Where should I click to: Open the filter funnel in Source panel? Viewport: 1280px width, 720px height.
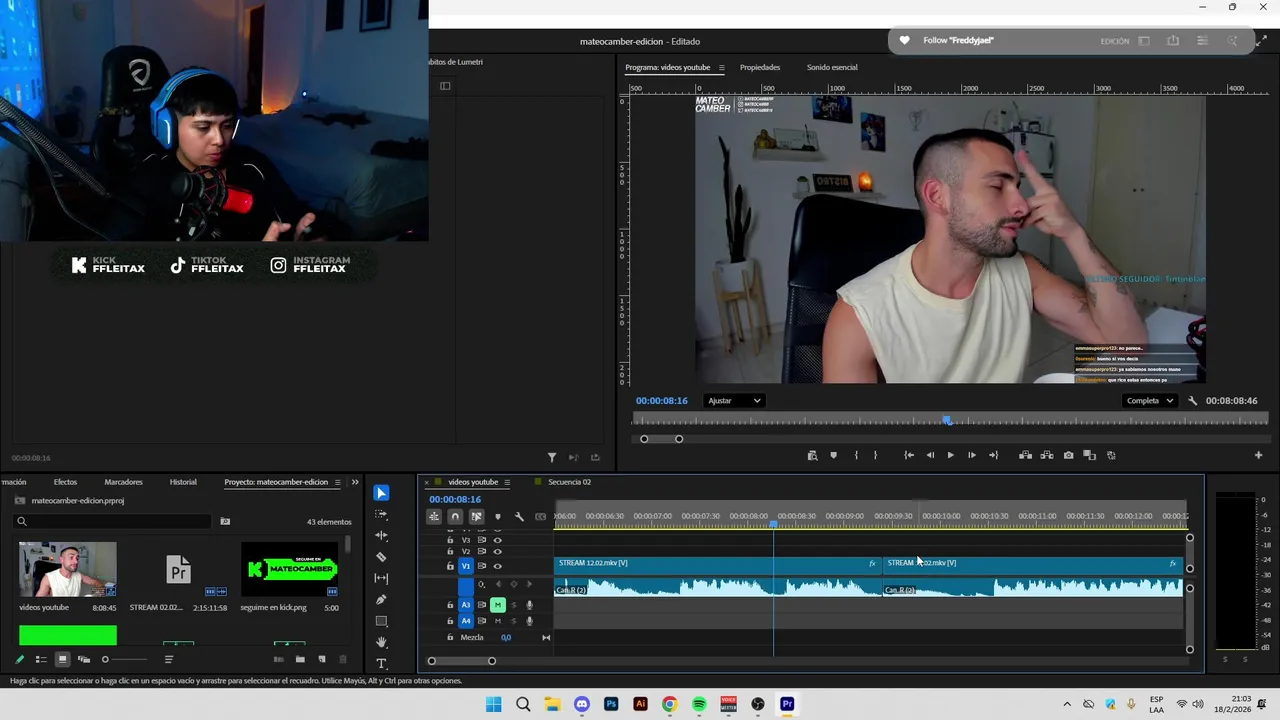coord(551,458)
